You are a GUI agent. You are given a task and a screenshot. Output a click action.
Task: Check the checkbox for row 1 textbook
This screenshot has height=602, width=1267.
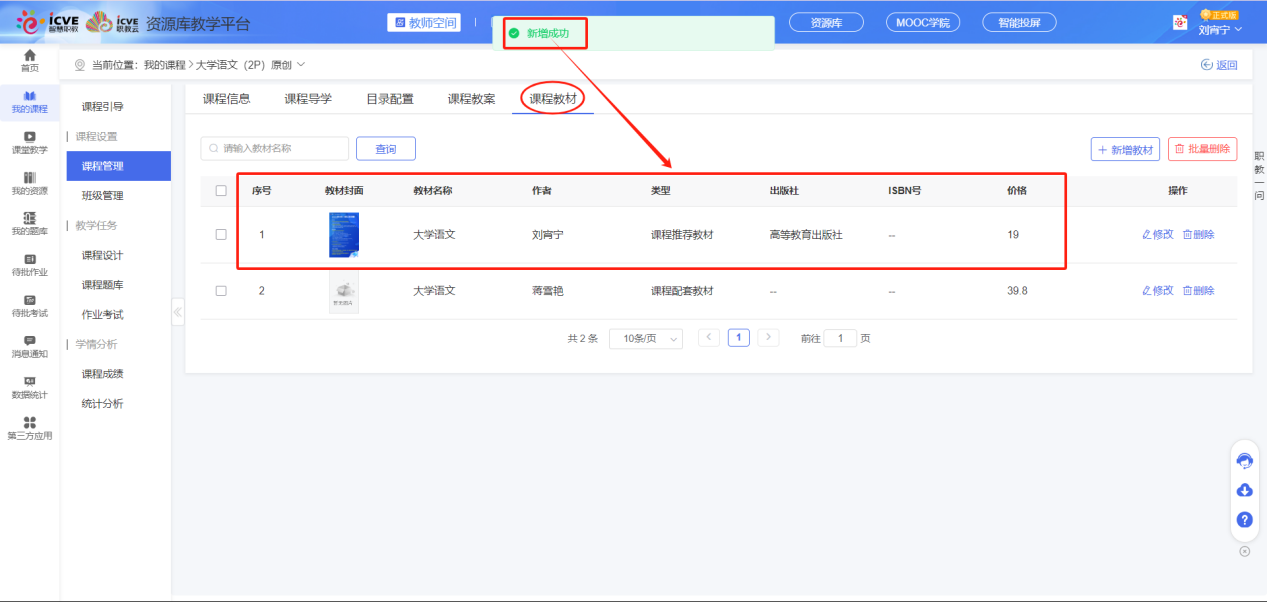point(221,234)
